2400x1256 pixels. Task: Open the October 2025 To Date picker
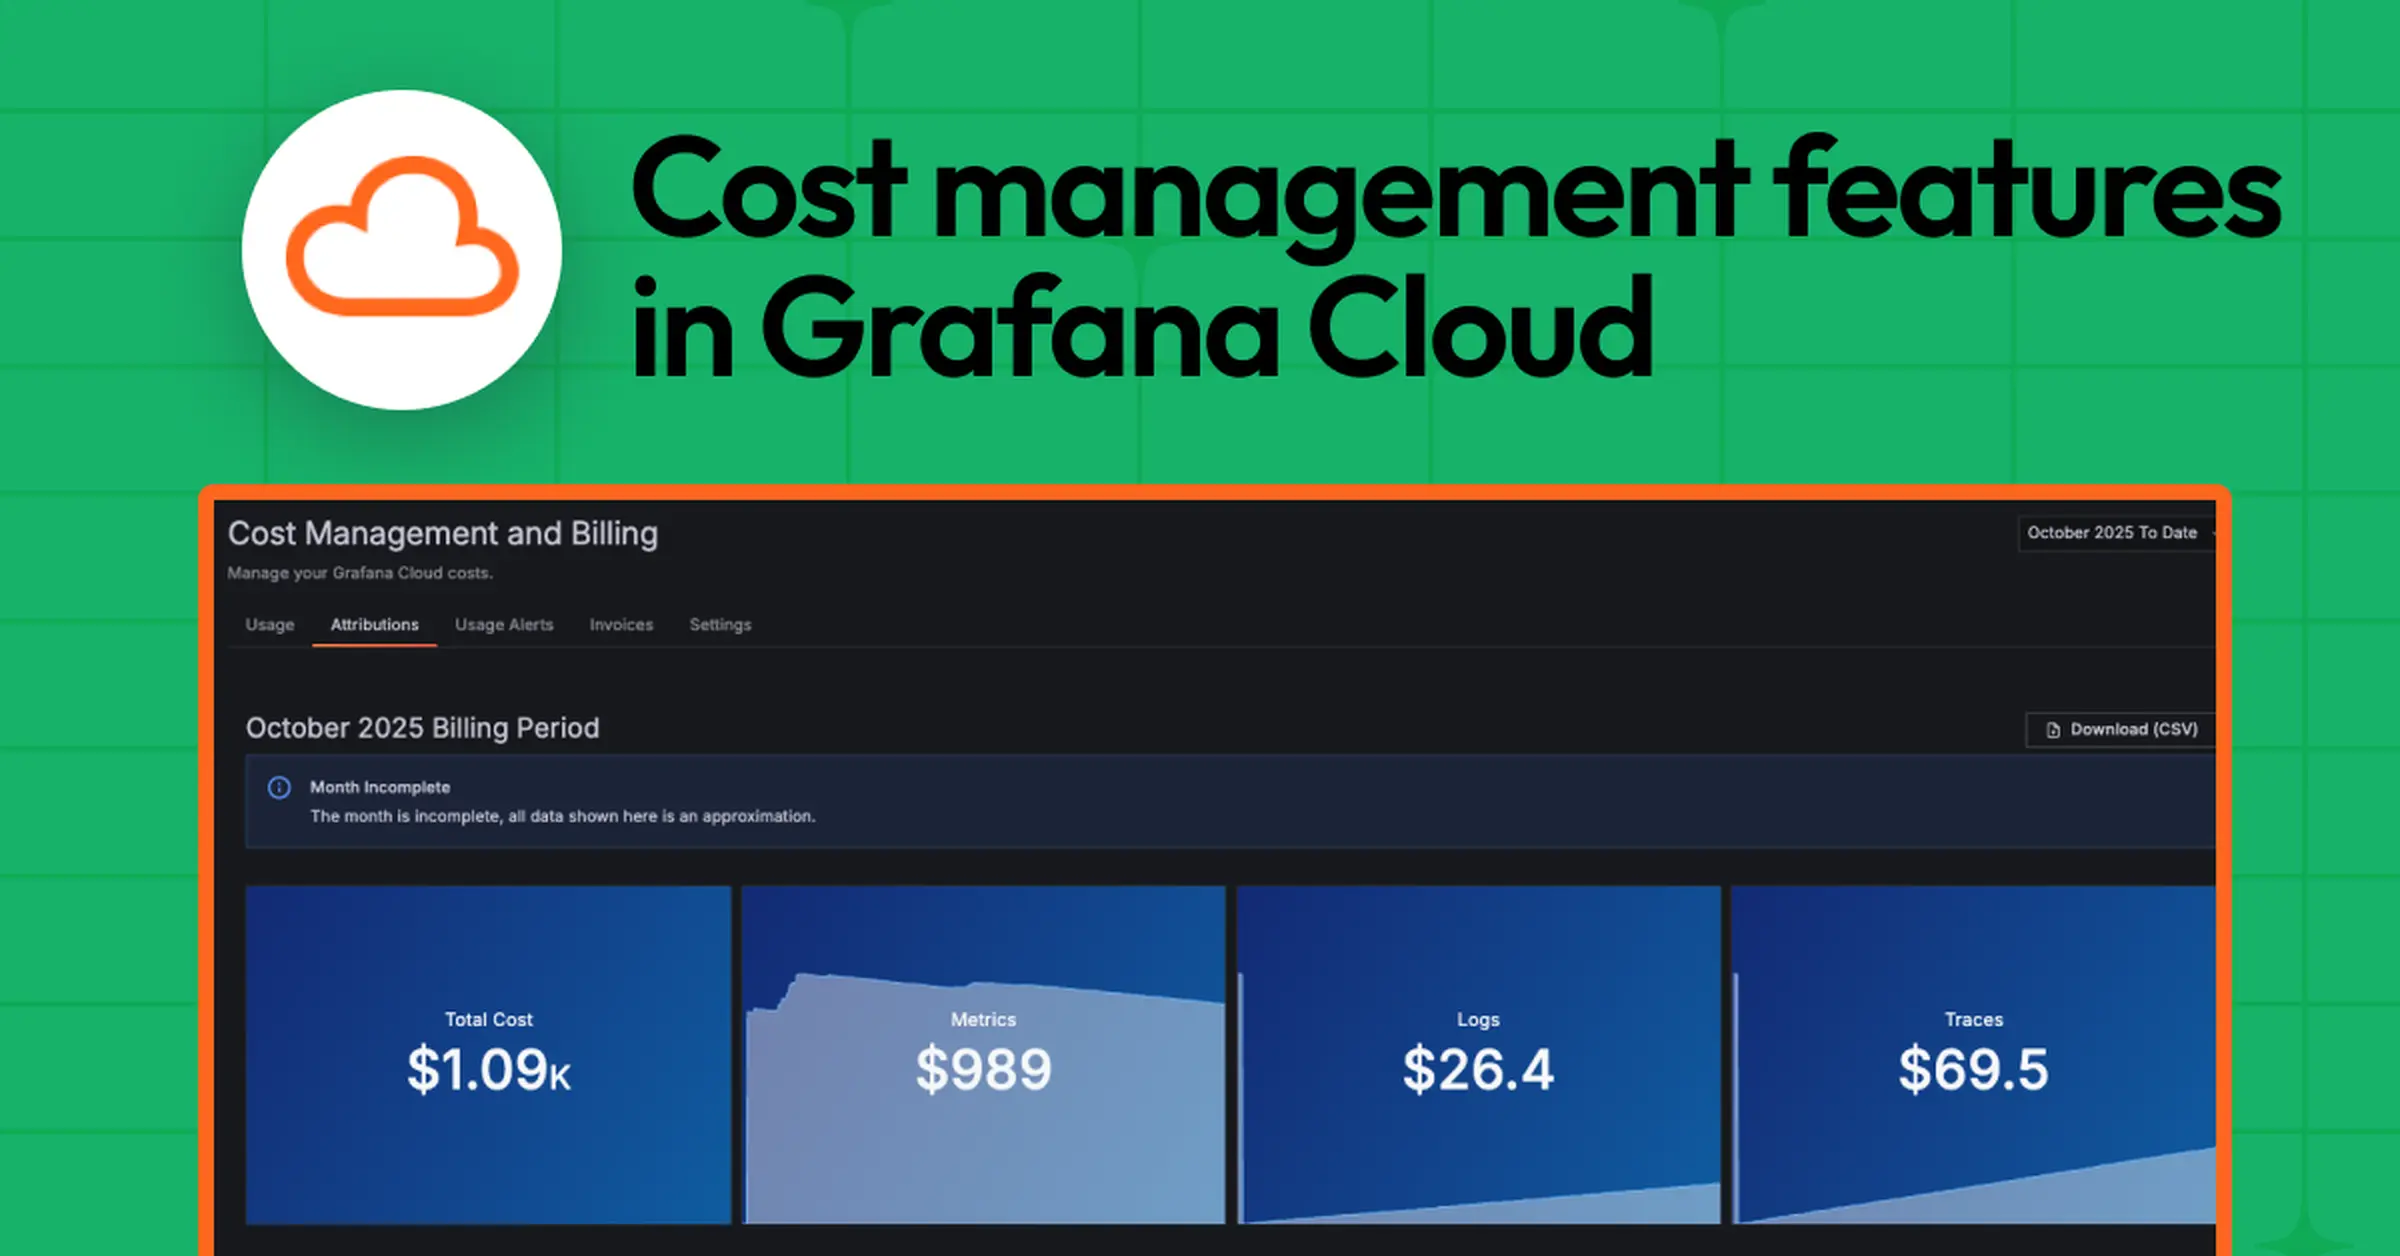pos(2112,533)
